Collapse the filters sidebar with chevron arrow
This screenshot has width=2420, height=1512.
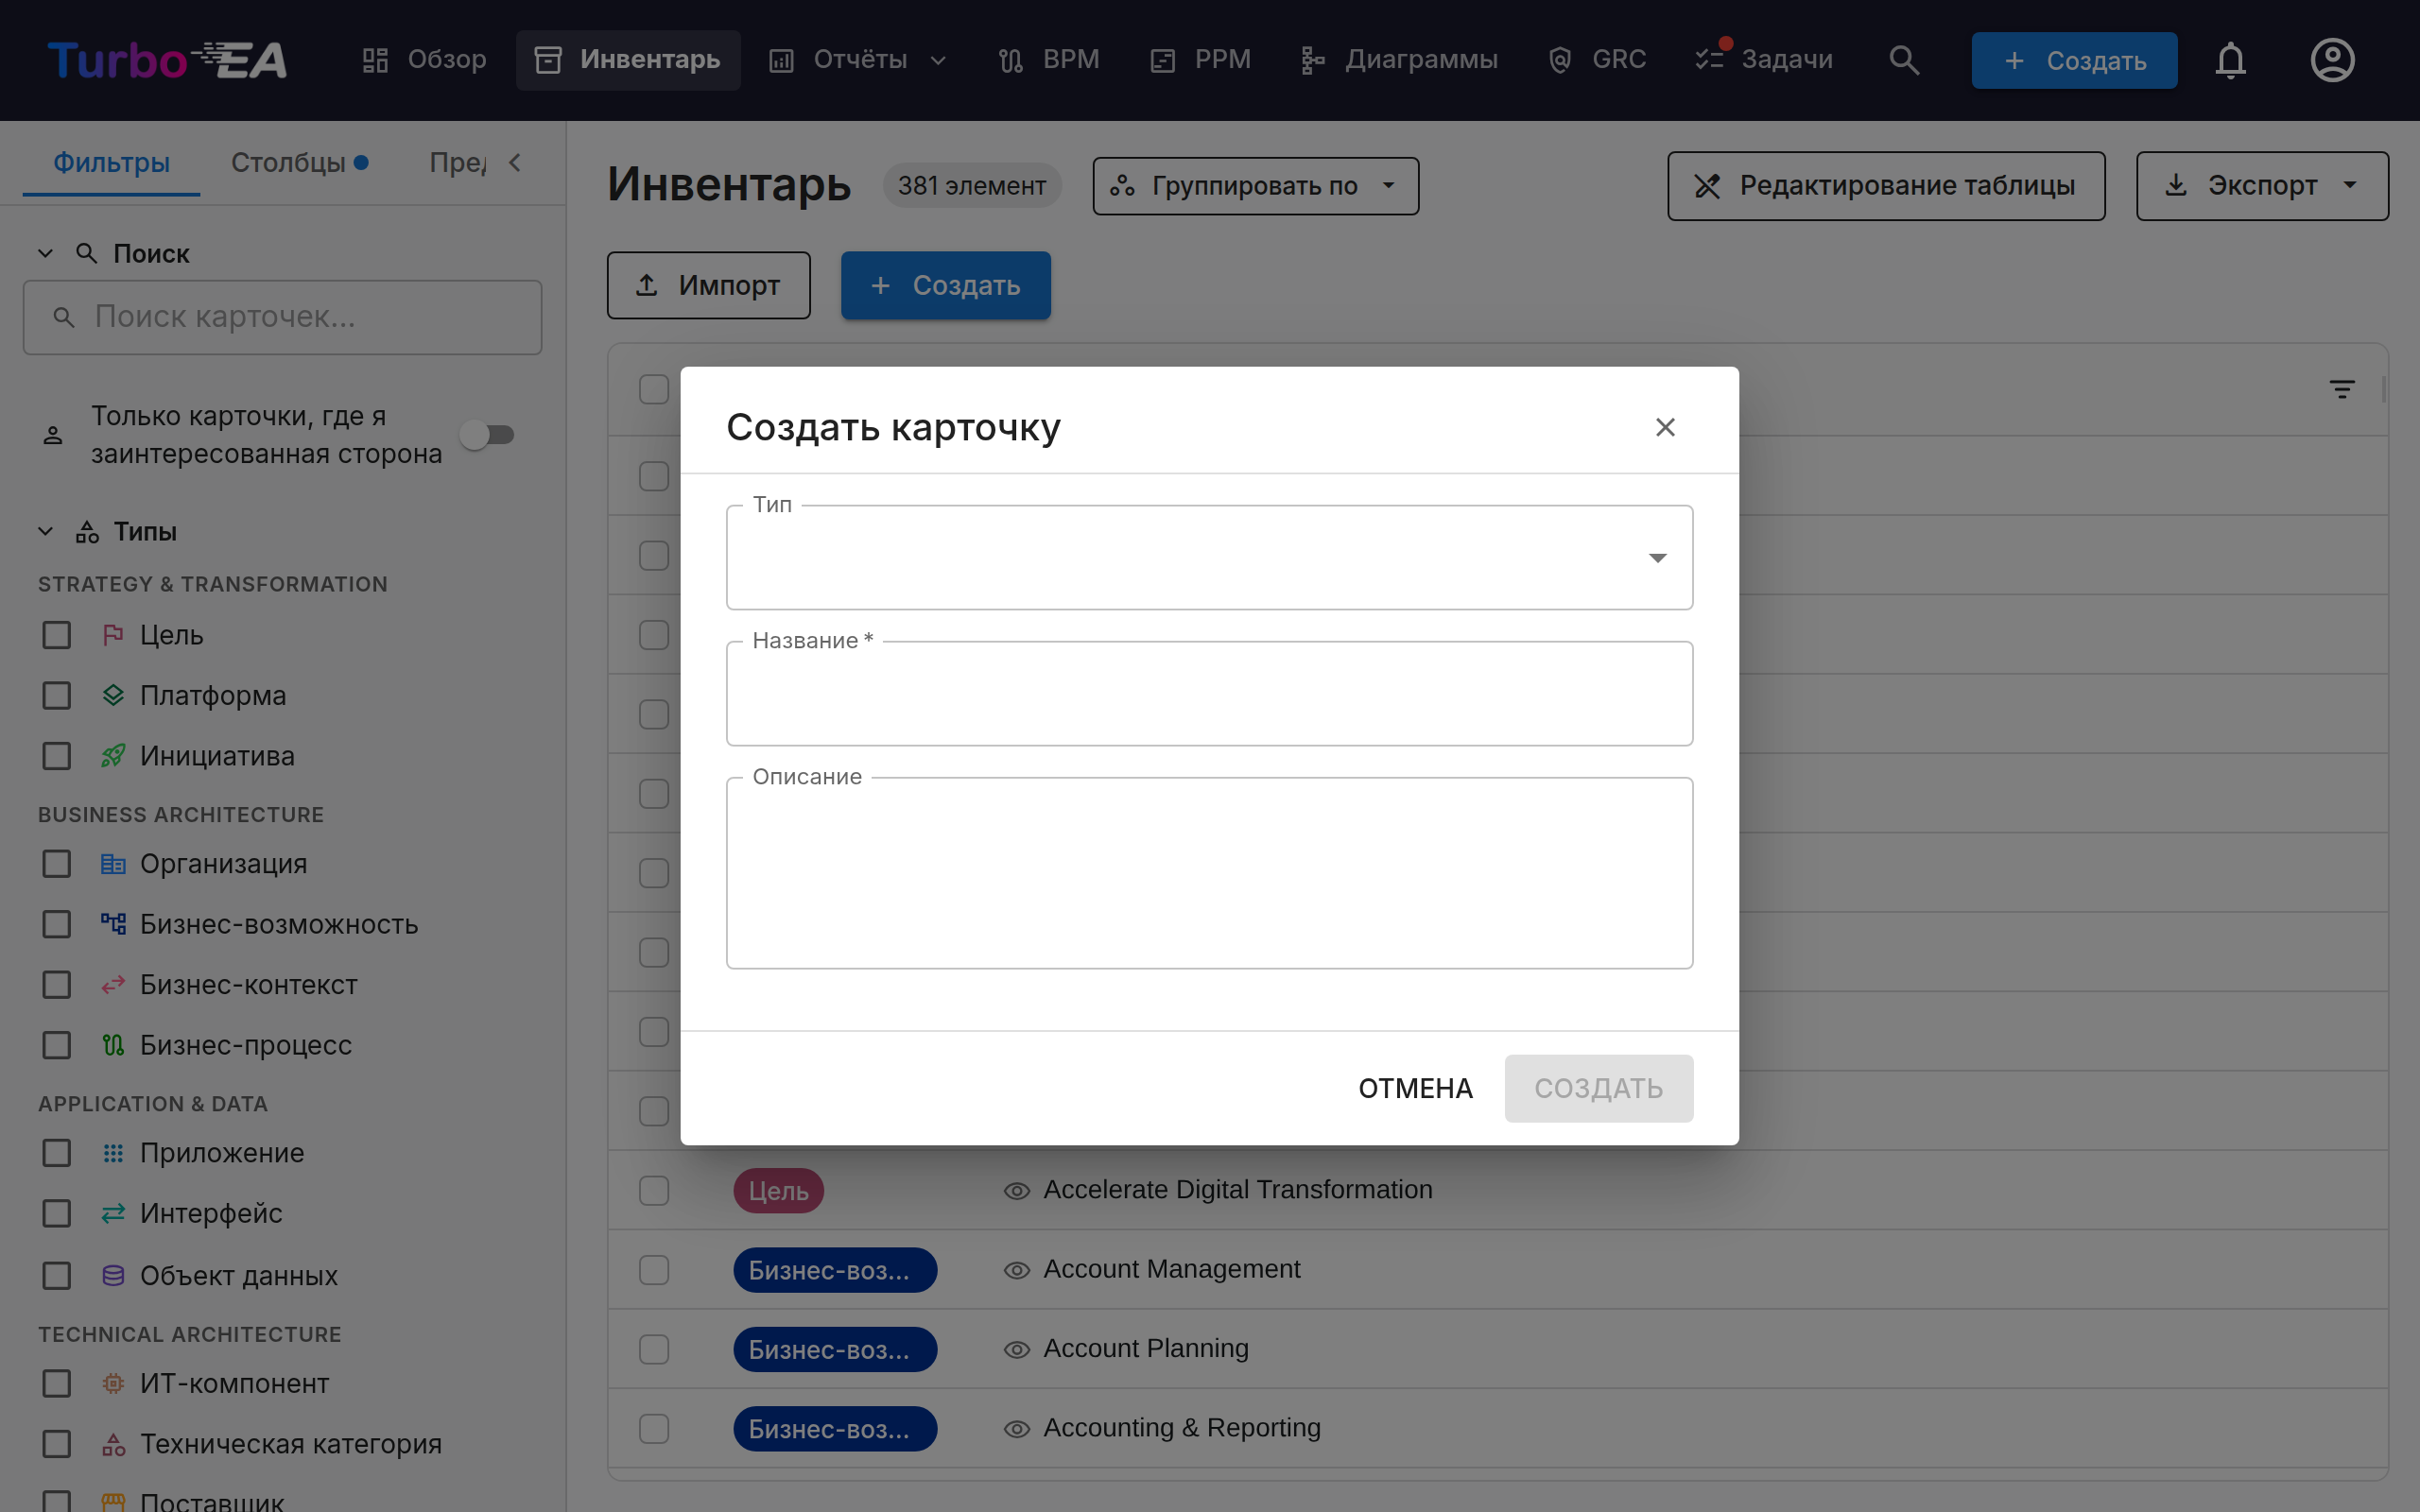point(515,162)
